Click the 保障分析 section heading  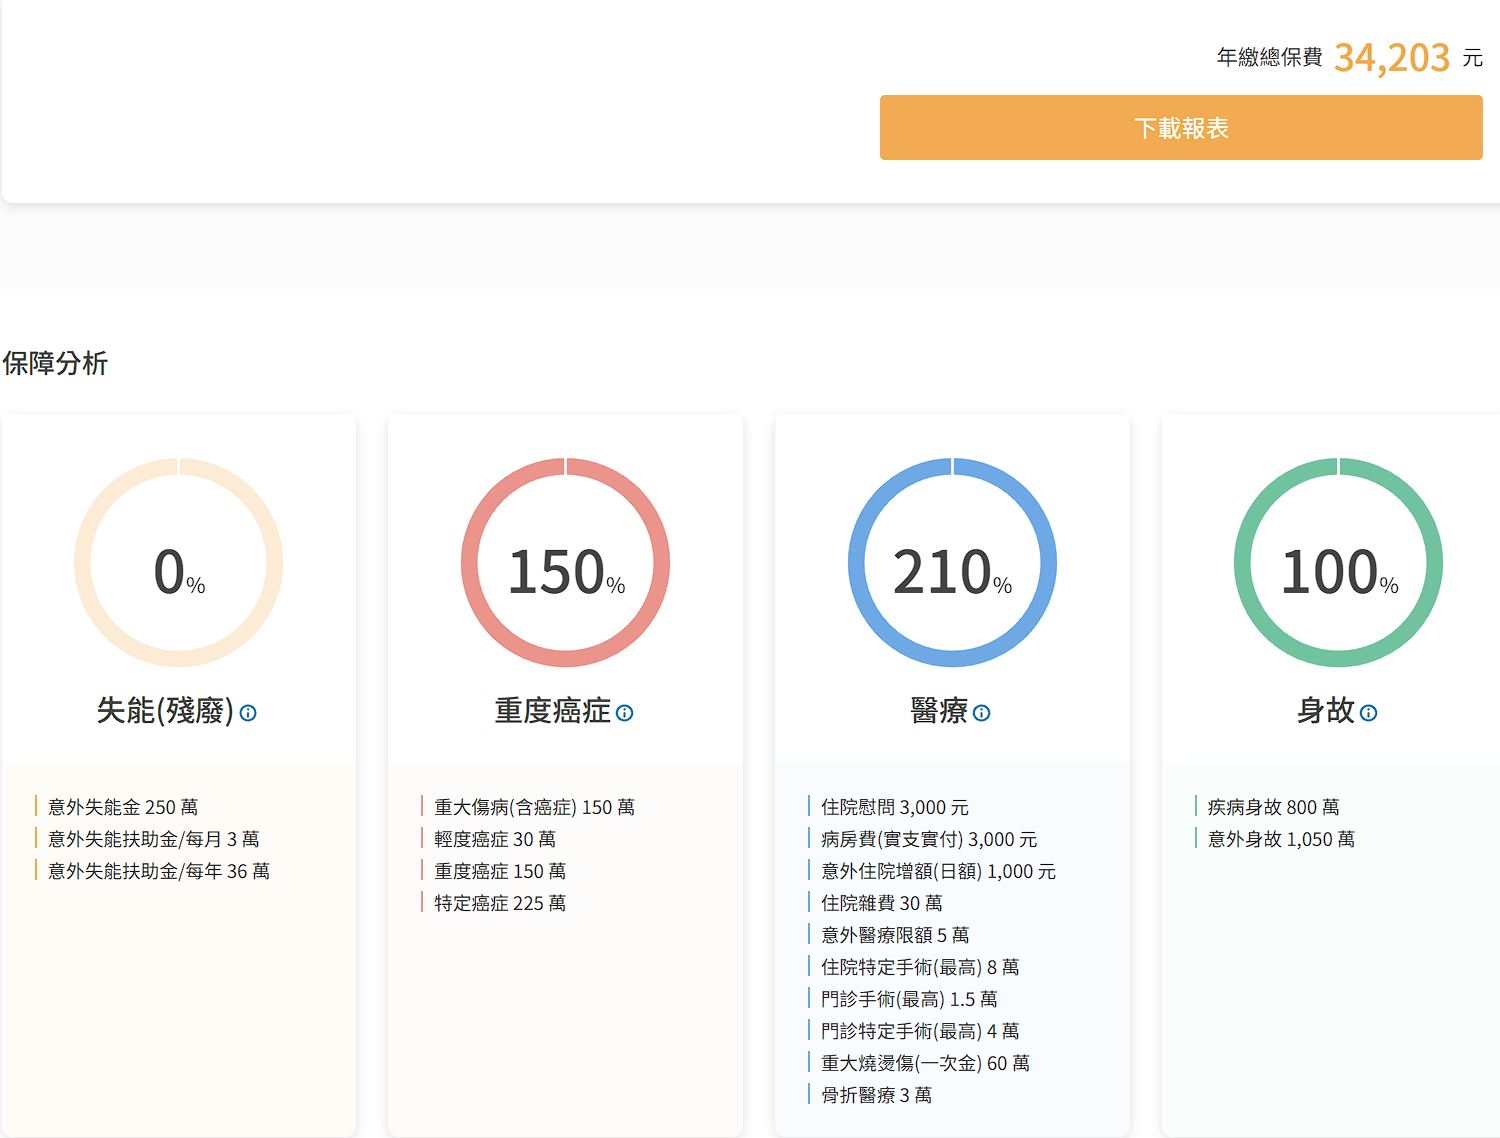click(55, 363)
